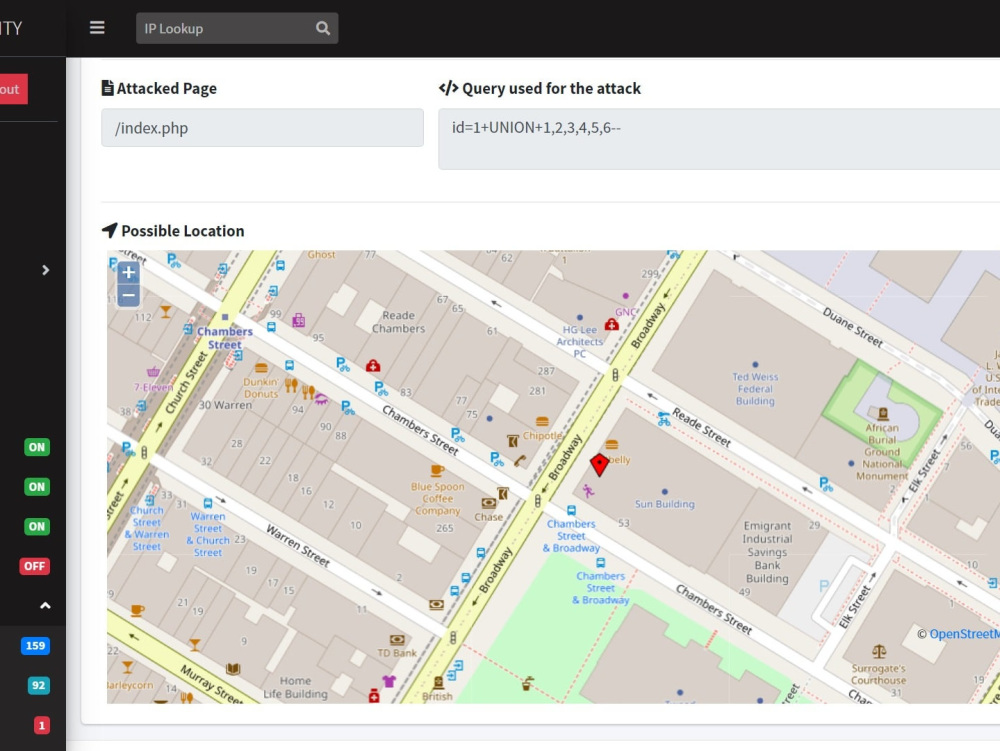Click the African Burial Ground monument icon
This screenshot has height=751, width=1000.
tap(883, 414)
